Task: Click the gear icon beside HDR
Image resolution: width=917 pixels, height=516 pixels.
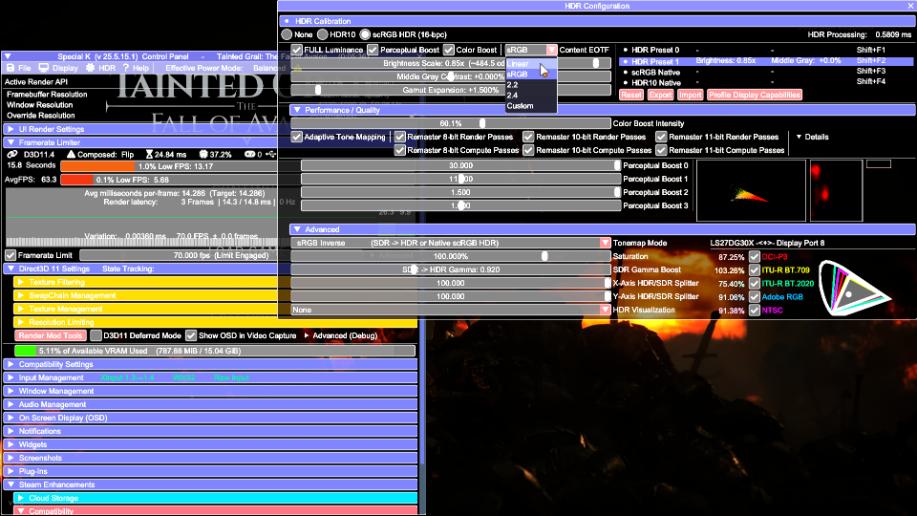Action: pyautogui.click(x=90, y=68)
